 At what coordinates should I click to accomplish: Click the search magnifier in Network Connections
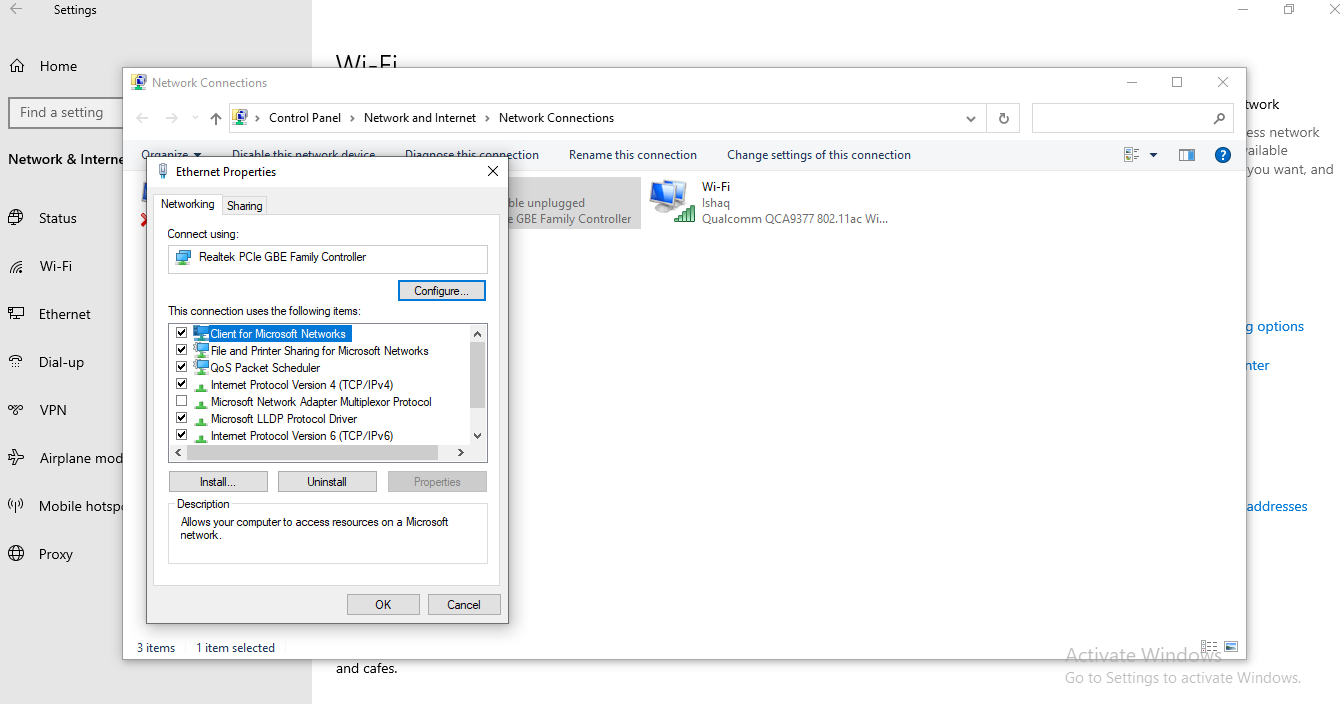point(1219,118)
